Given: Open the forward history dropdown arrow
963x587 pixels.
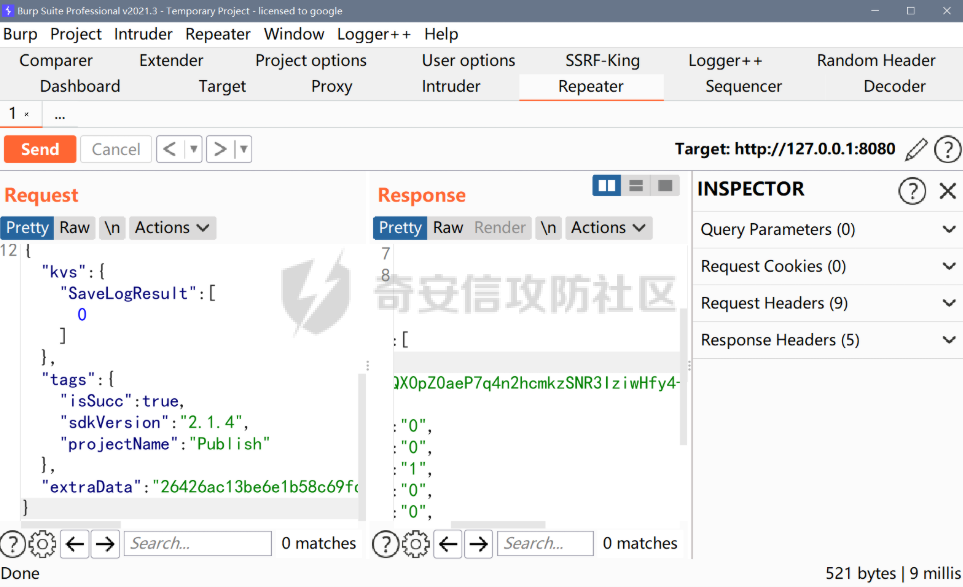Looking at the screenshot, I should point(243,149).
